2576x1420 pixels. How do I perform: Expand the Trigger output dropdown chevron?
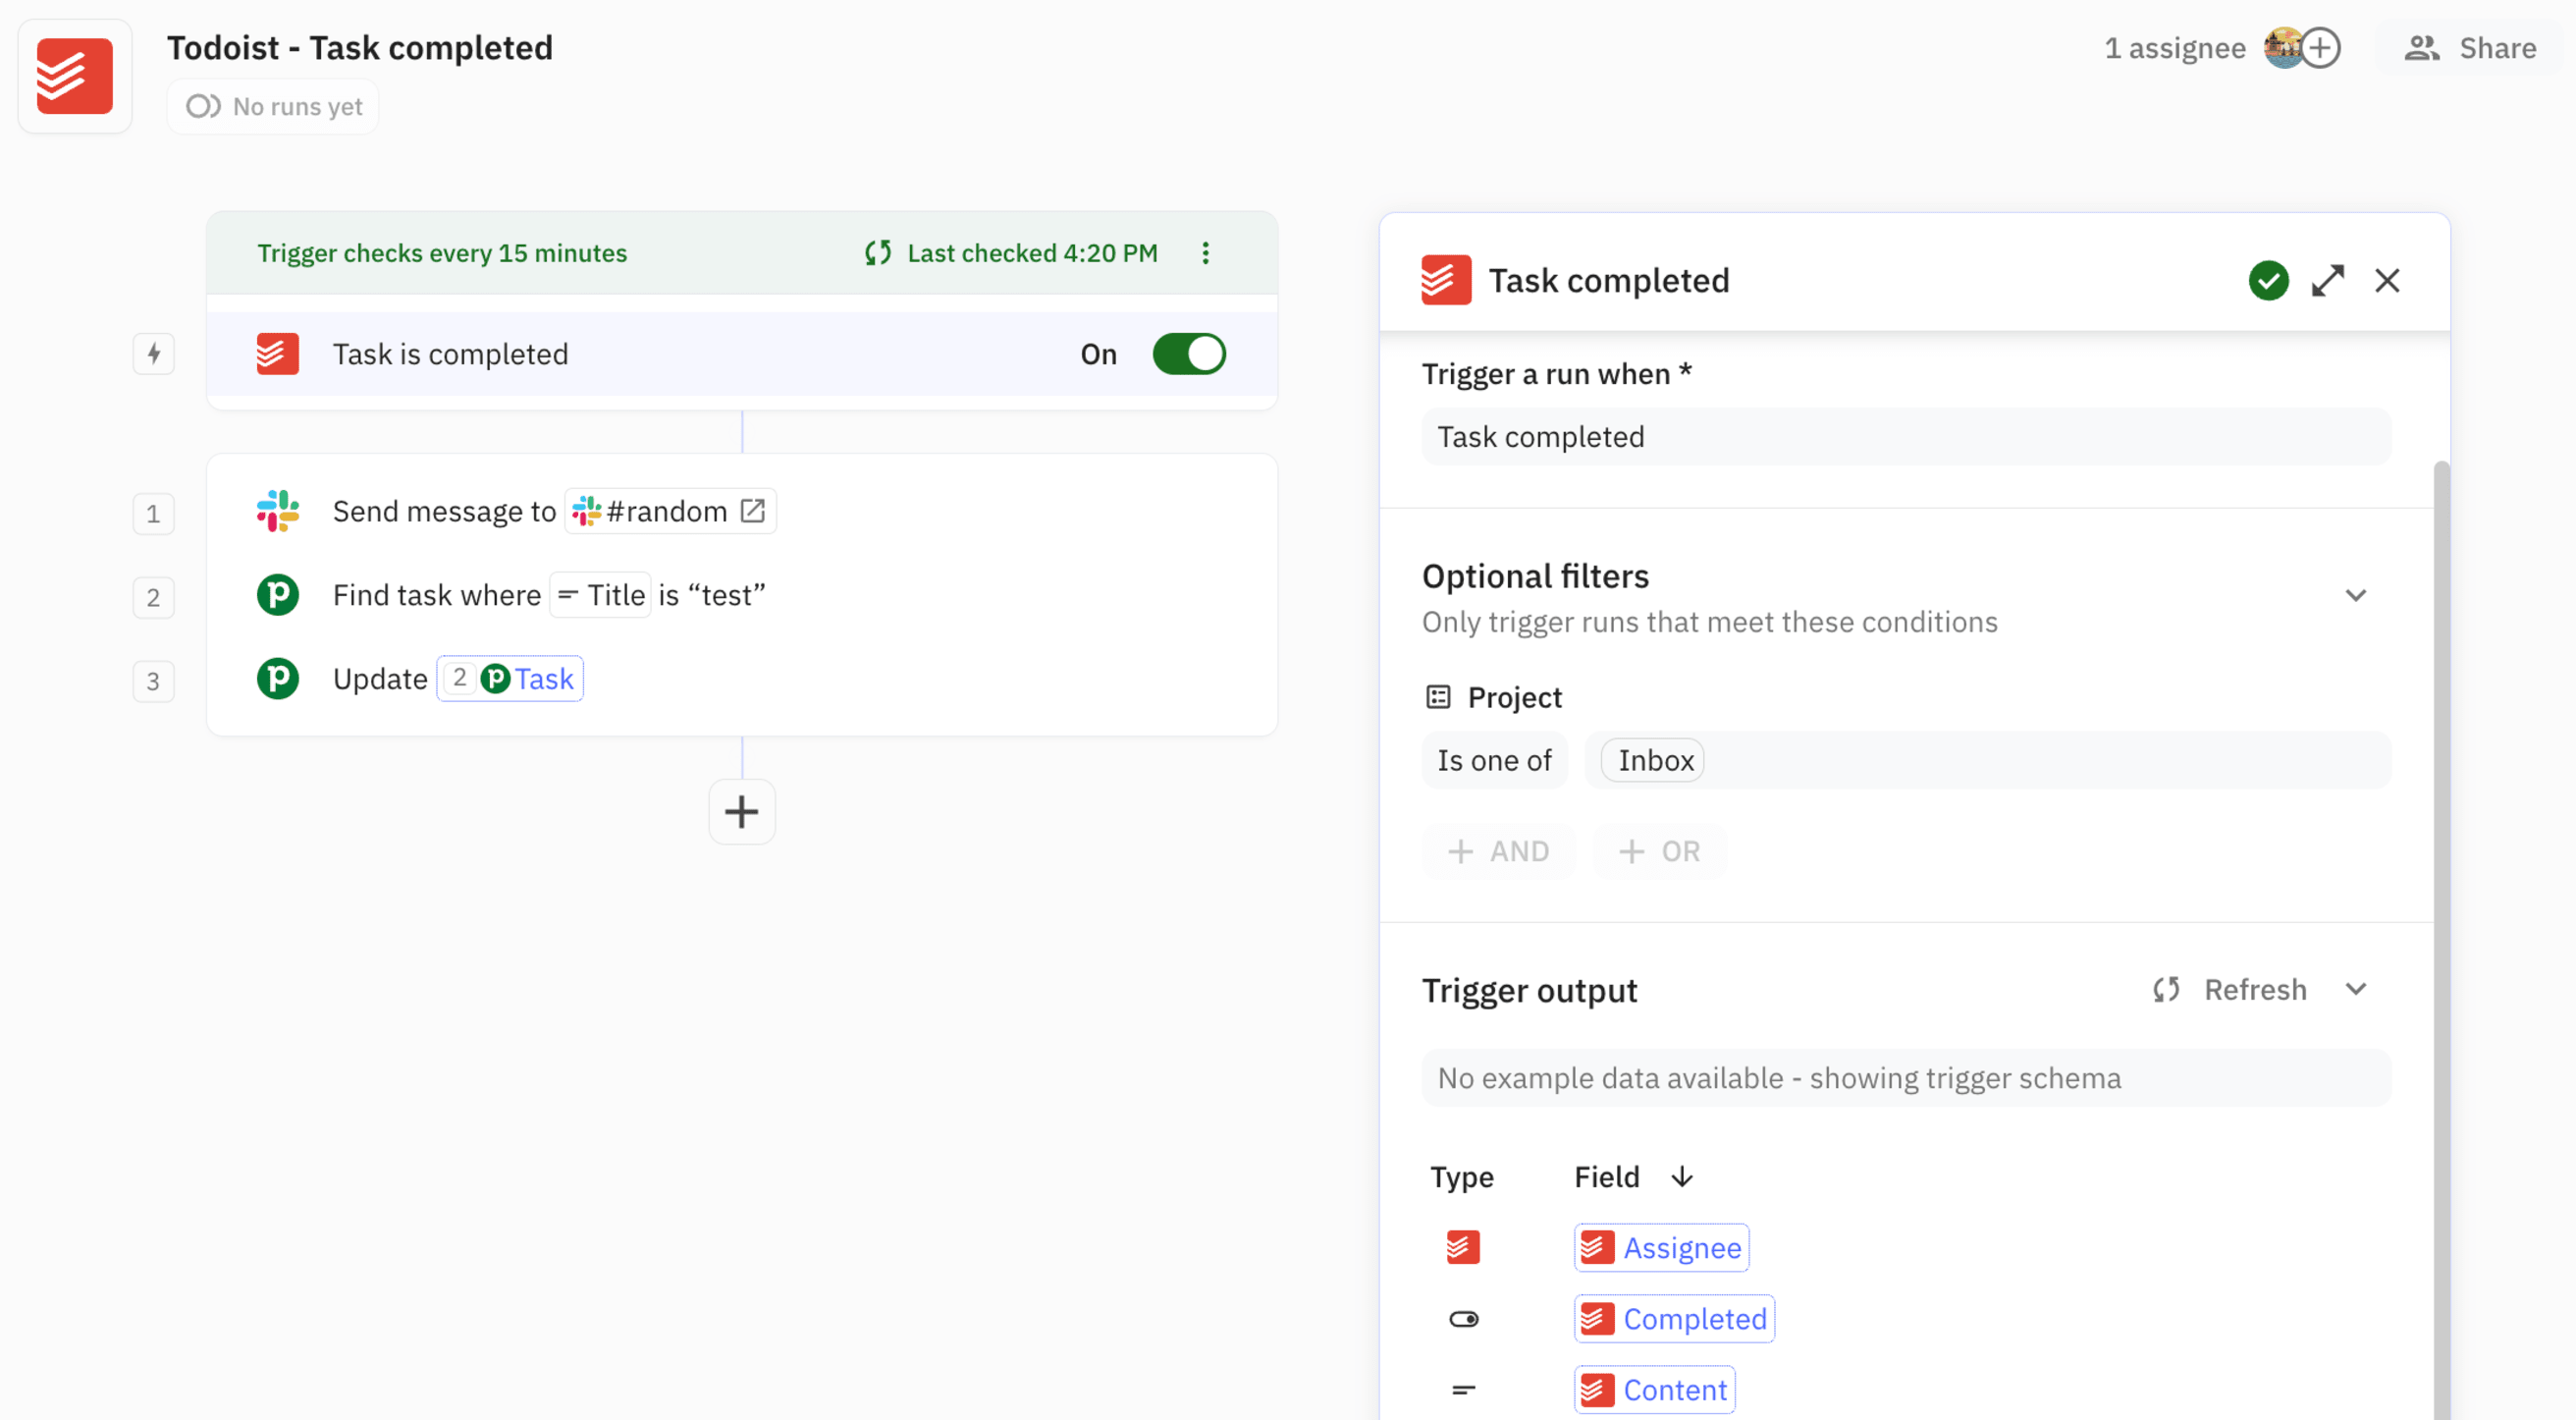(2356, 990)
